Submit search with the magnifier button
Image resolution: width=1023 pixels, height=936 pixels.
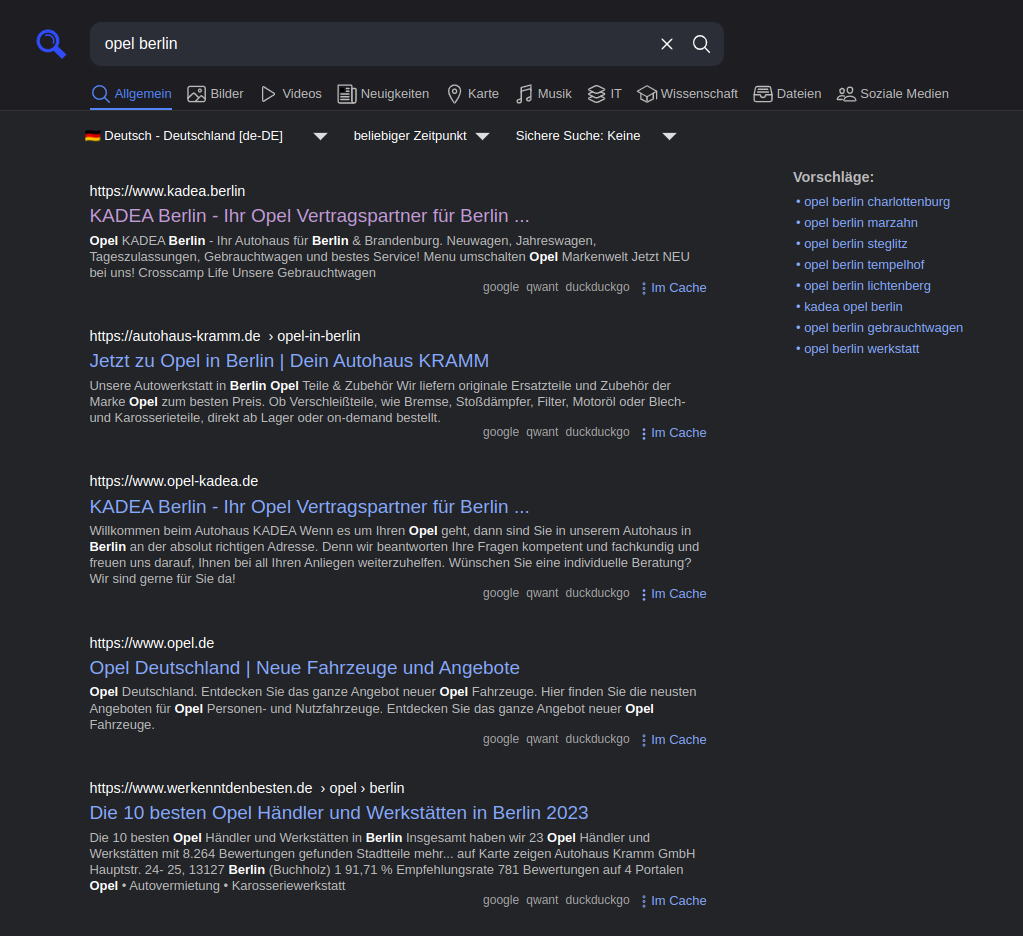[x=701, y=44]
